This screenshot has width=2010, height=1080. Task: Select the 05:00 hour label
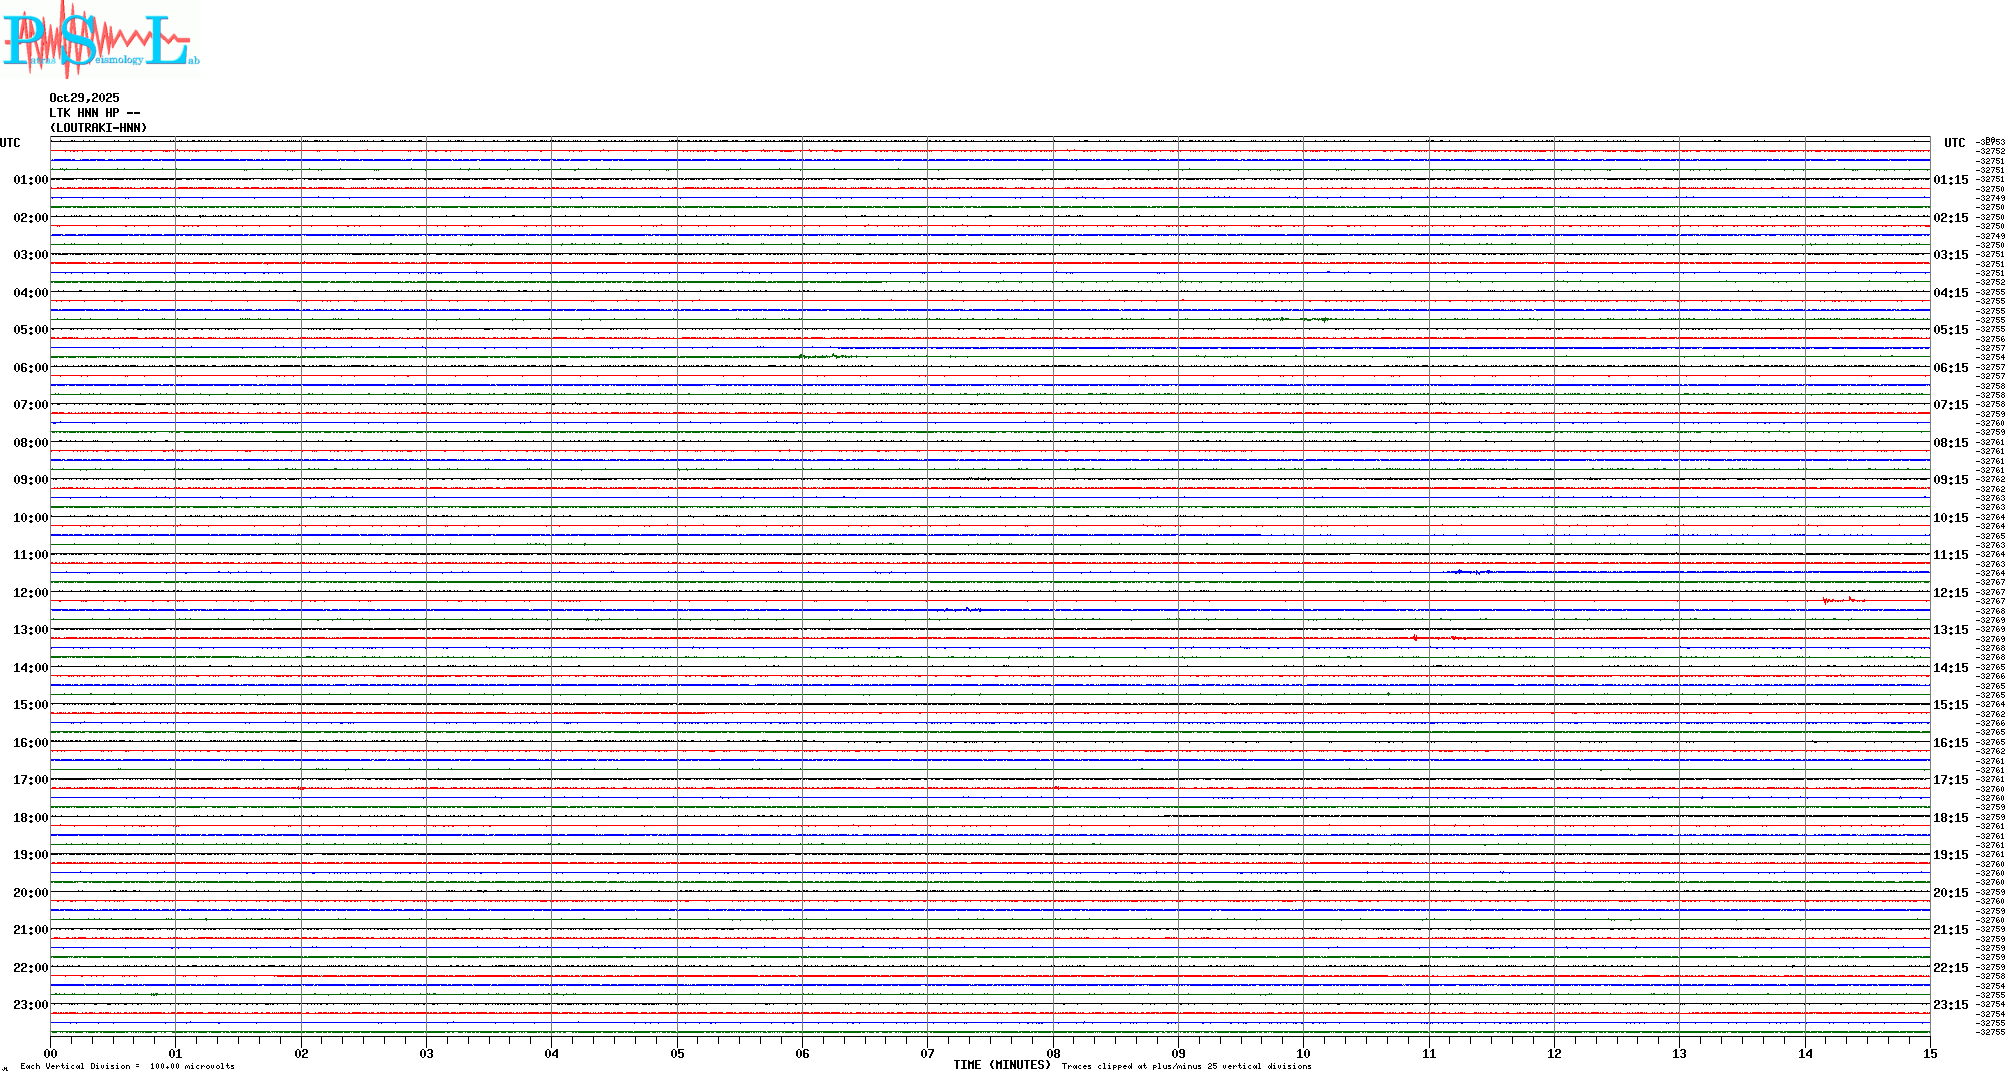(30, 330)
